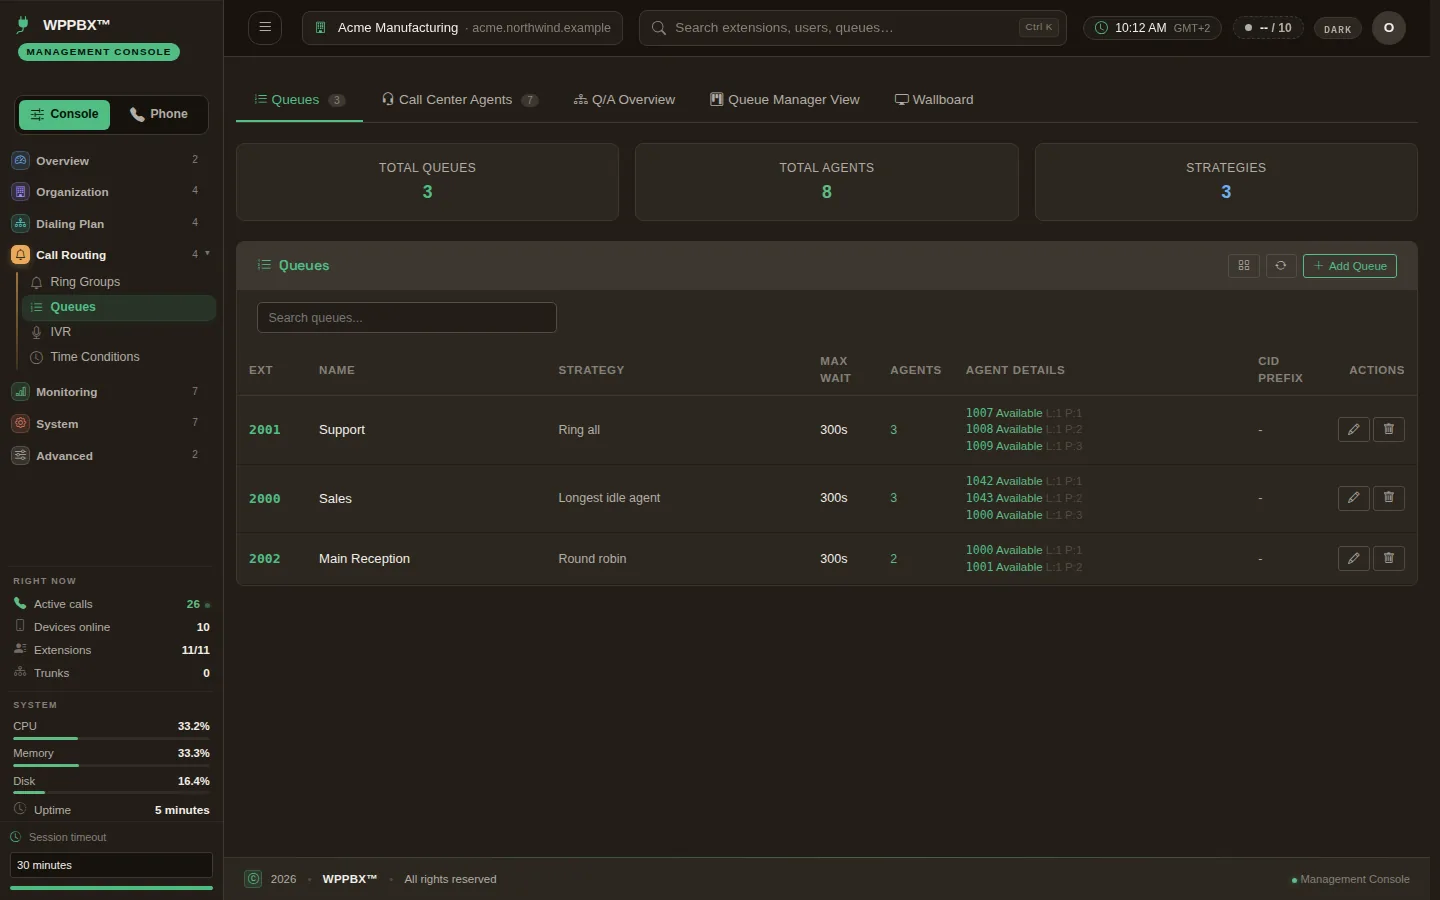The image size is (1440, 900).
Task: Open the Queue Manager View tab
Action: coord(785,100)
